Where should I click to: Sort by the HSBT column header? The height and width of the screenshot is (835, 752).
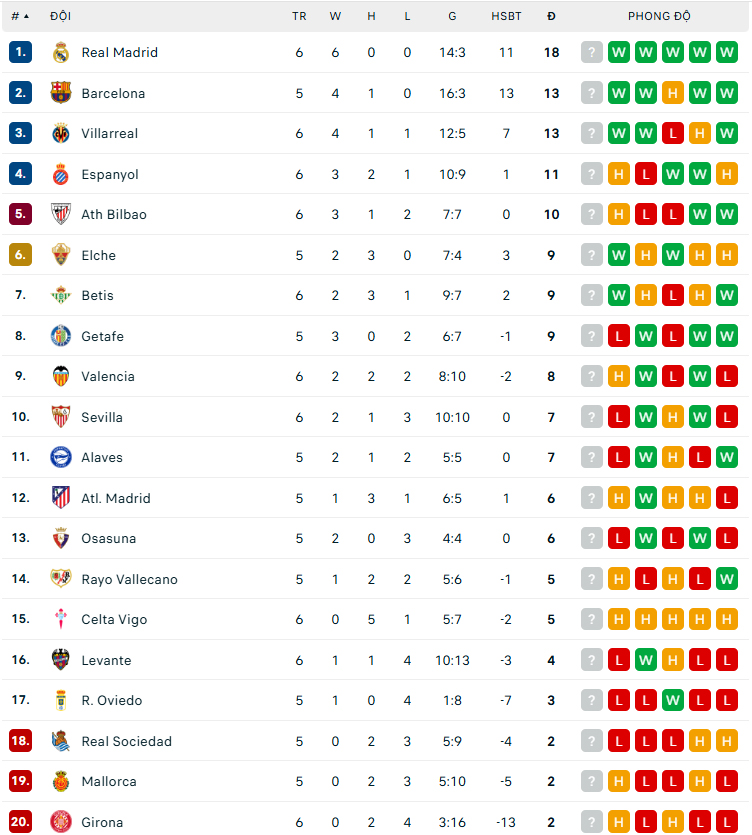point(506,17)
